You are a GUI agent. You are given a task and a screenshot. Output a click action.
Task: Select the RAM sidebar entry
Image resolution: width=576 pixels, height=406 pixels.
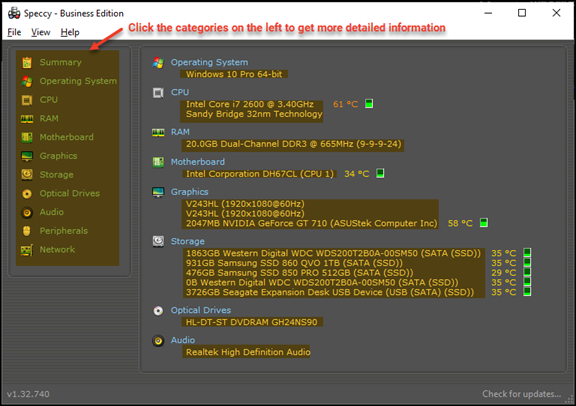coord(49,119)
